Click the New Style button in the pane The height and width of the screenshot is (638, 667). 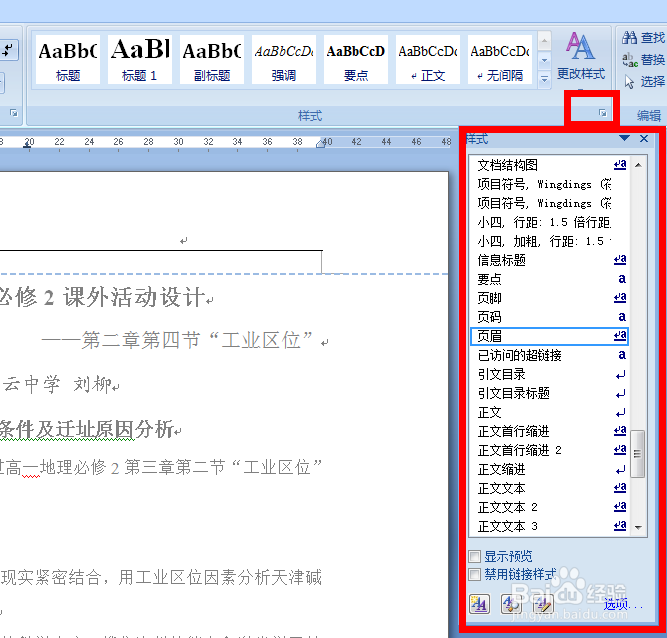click(479, 604)
